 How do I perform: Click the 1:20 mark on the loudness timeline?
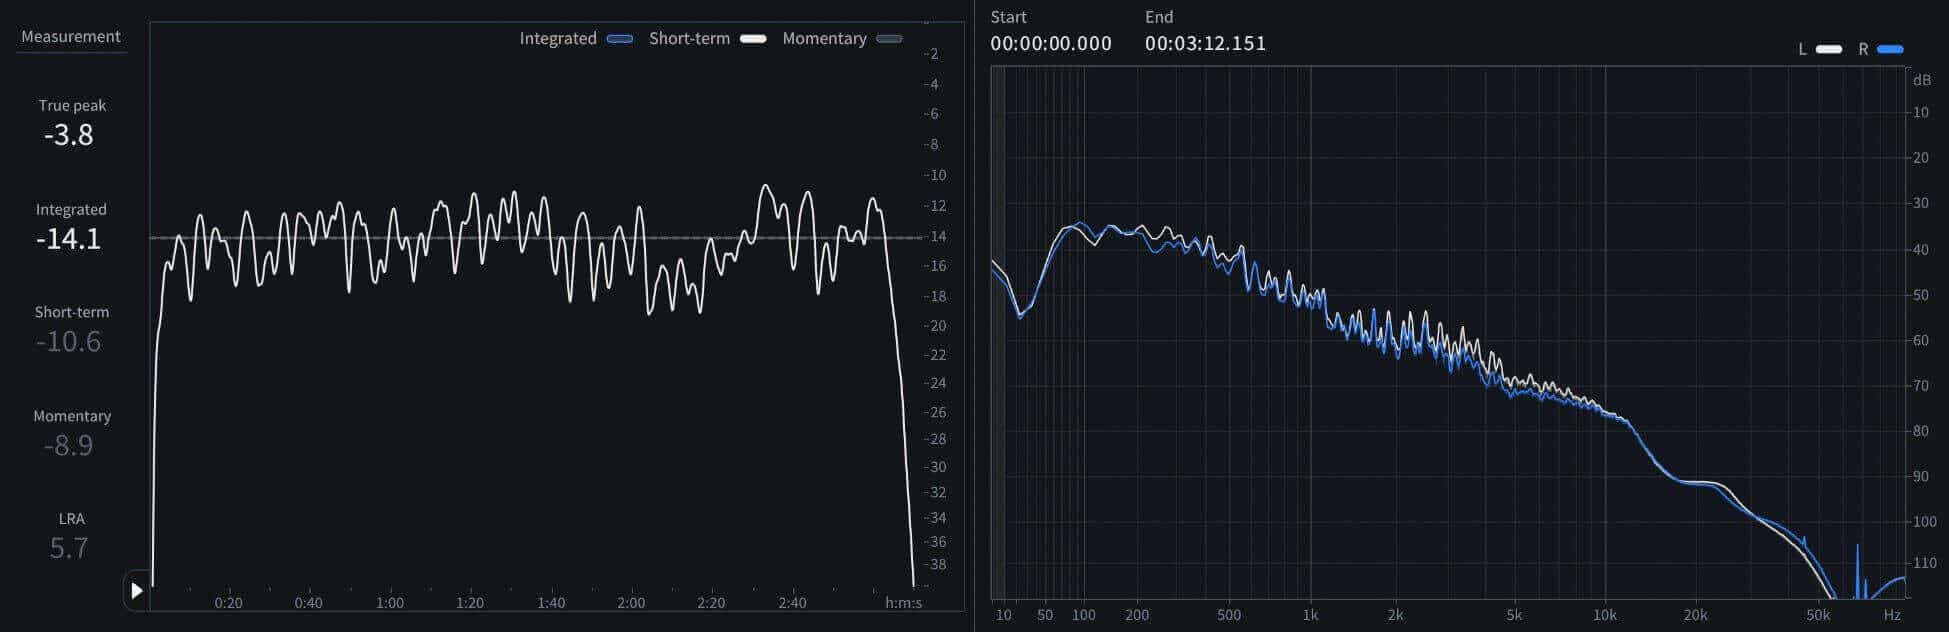[x=470, y=603]
